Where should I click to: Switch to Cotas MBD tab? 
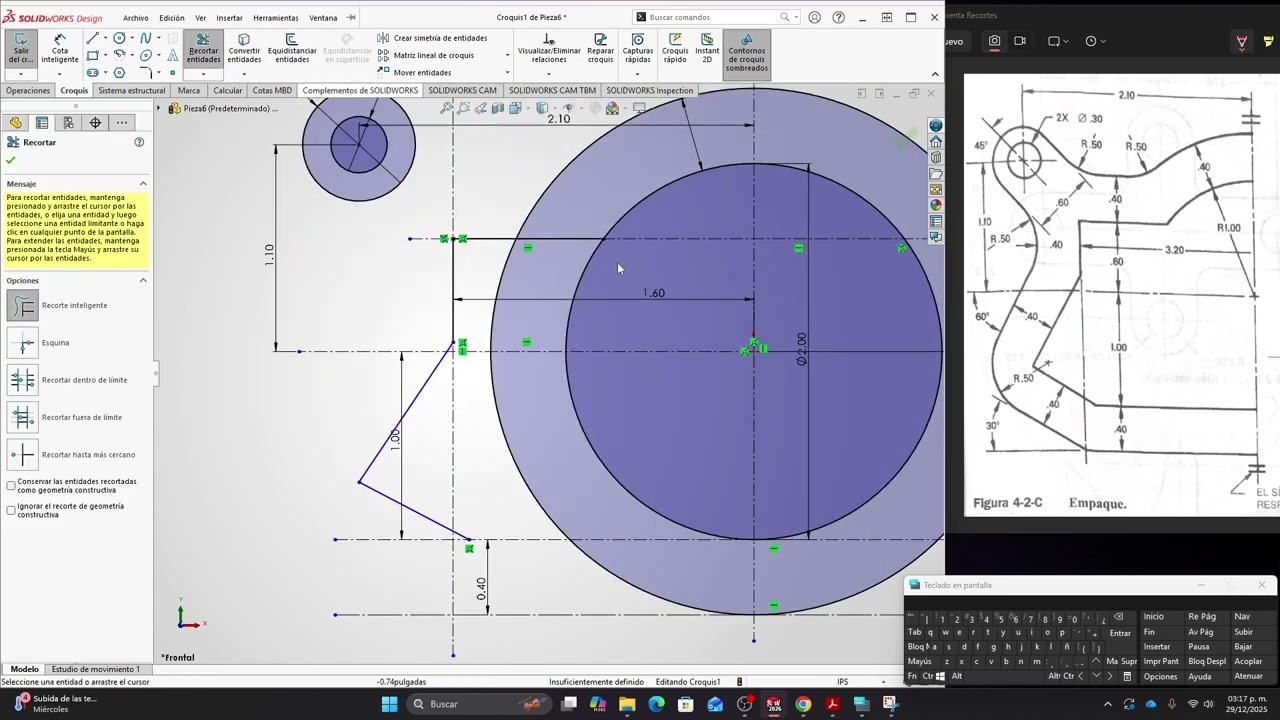(x=272, y=90)
